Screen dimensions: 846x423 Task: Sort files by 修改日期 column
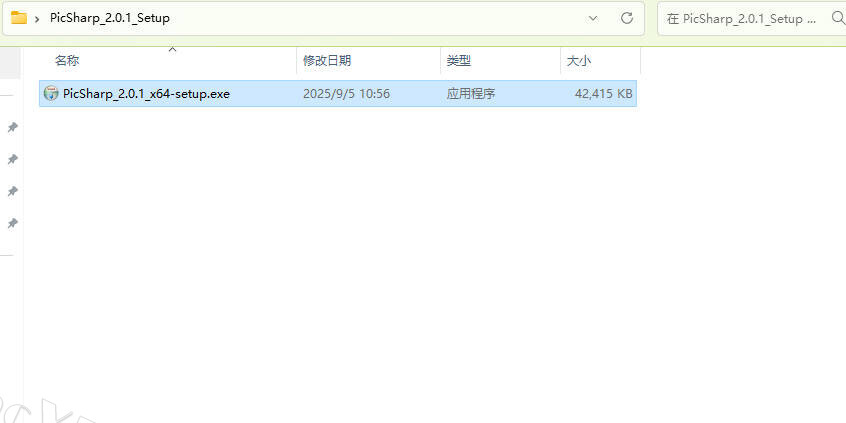[x=327, y=61]
